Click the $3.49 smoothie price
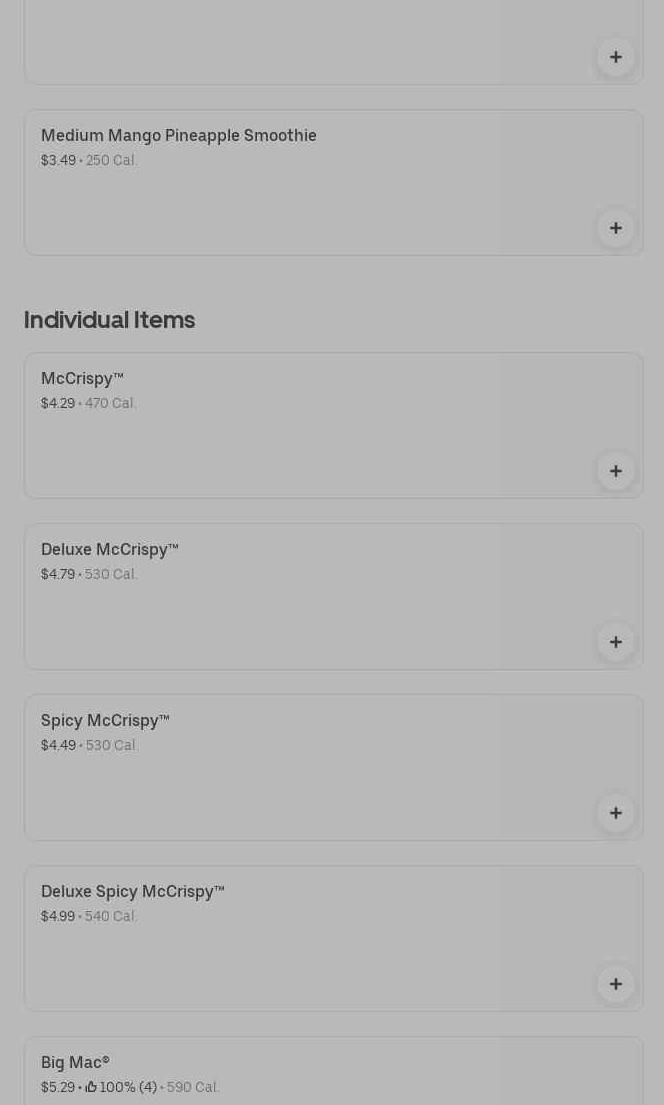 tap(58, 160)
